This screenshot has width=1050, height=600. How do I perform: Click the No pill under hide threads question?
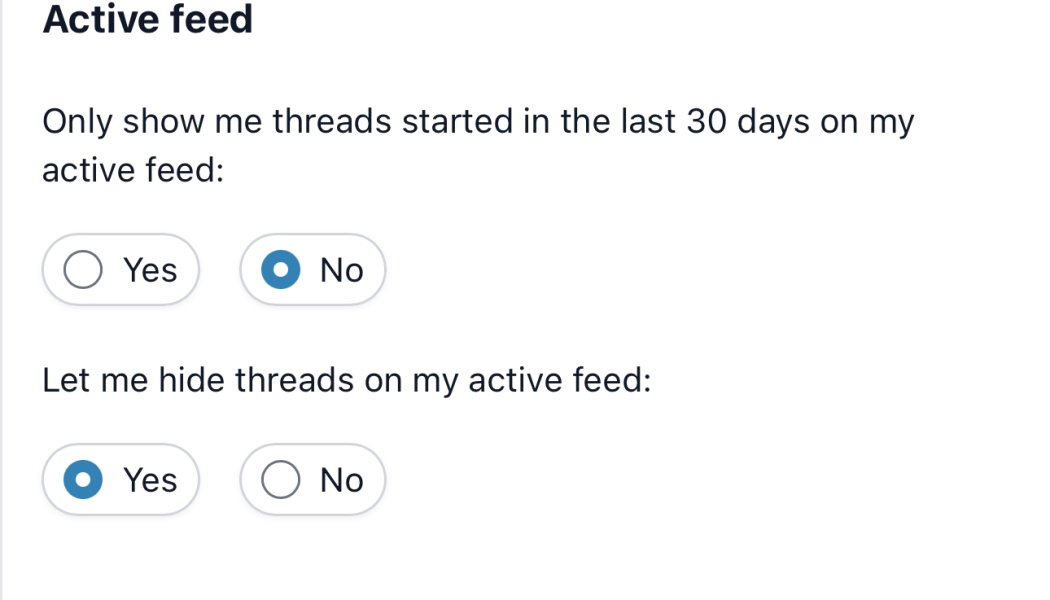point(312,479)
